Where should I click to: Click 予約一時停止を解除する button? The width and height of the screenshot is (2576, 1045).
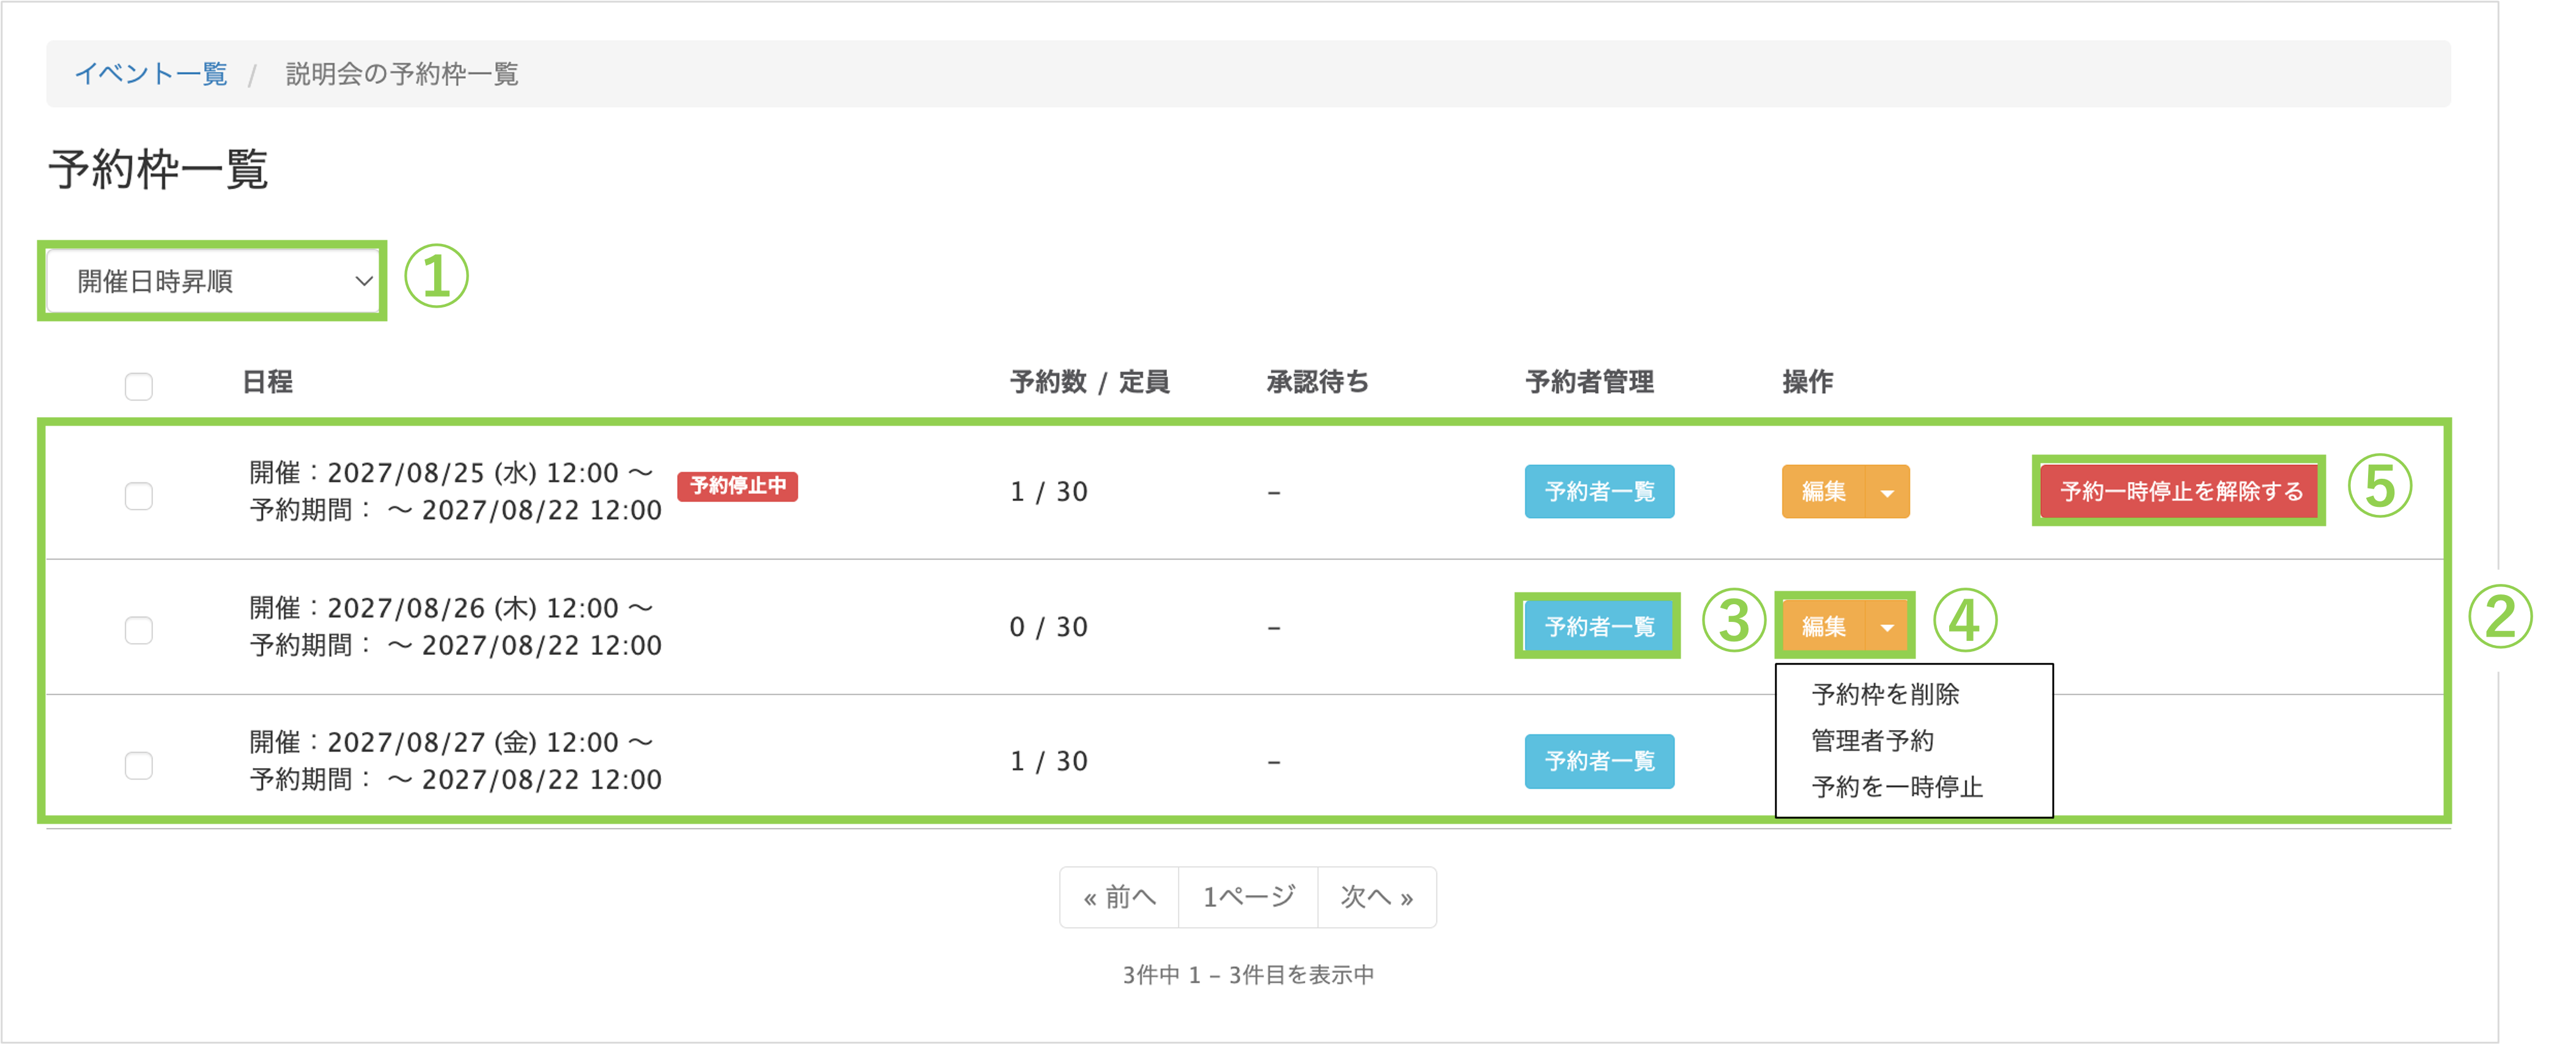2180,492
